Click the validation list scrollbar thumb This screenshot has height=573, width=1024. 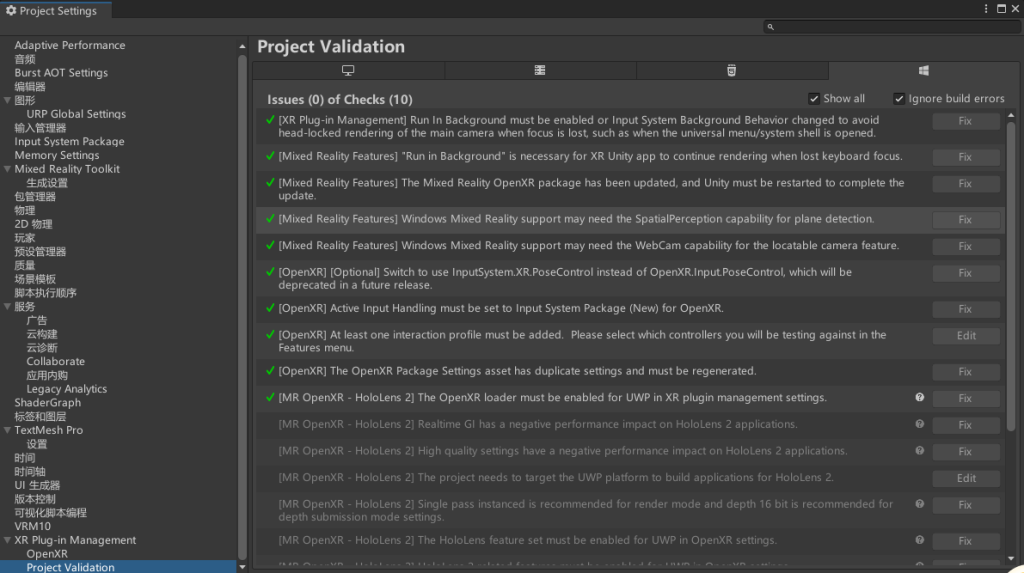pos(1011,274)
